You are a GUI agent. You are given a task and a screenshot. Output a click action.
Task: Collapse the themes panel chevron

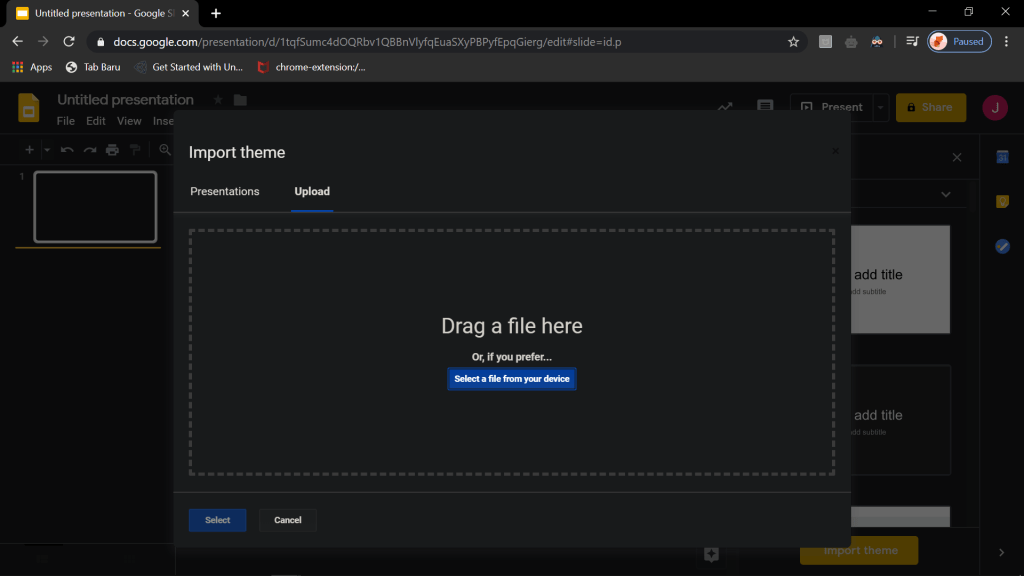[x=945, y=194]
